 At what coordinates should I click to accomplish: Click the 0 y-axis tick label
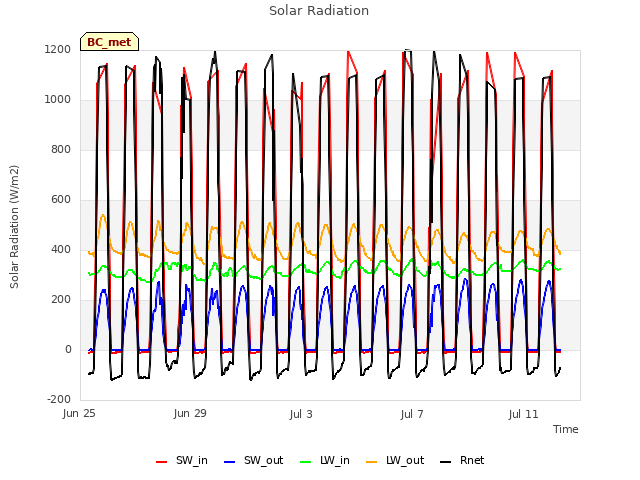click(68, 349)
